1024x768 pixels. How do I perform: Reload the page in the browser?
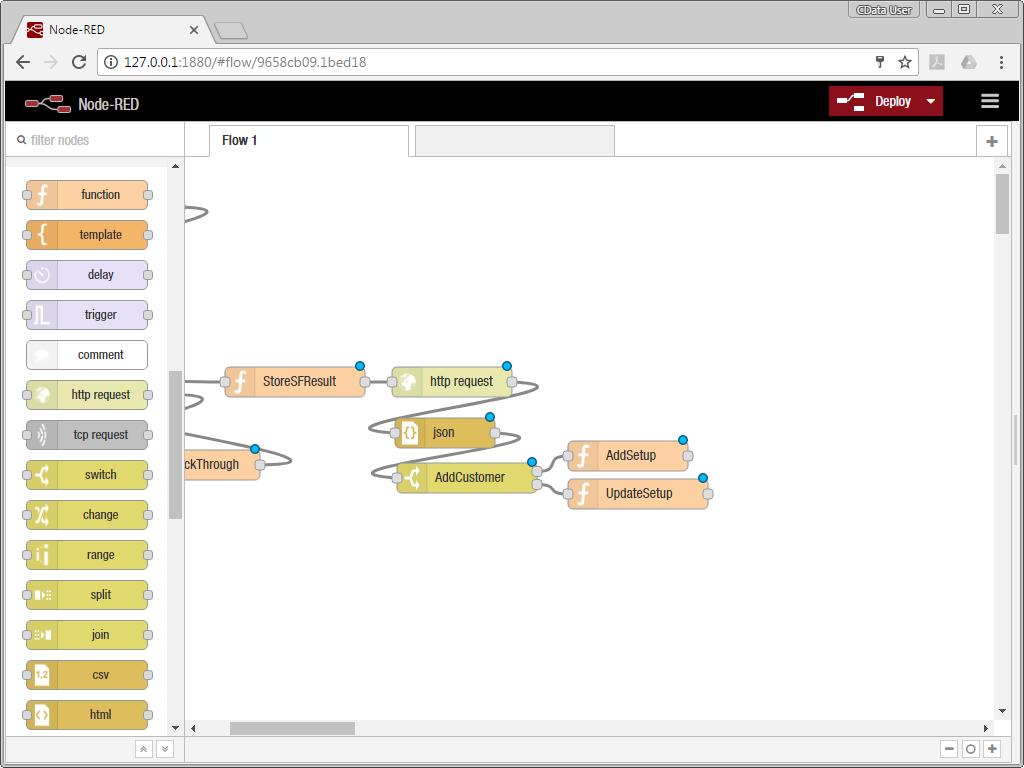coord(79,62)
